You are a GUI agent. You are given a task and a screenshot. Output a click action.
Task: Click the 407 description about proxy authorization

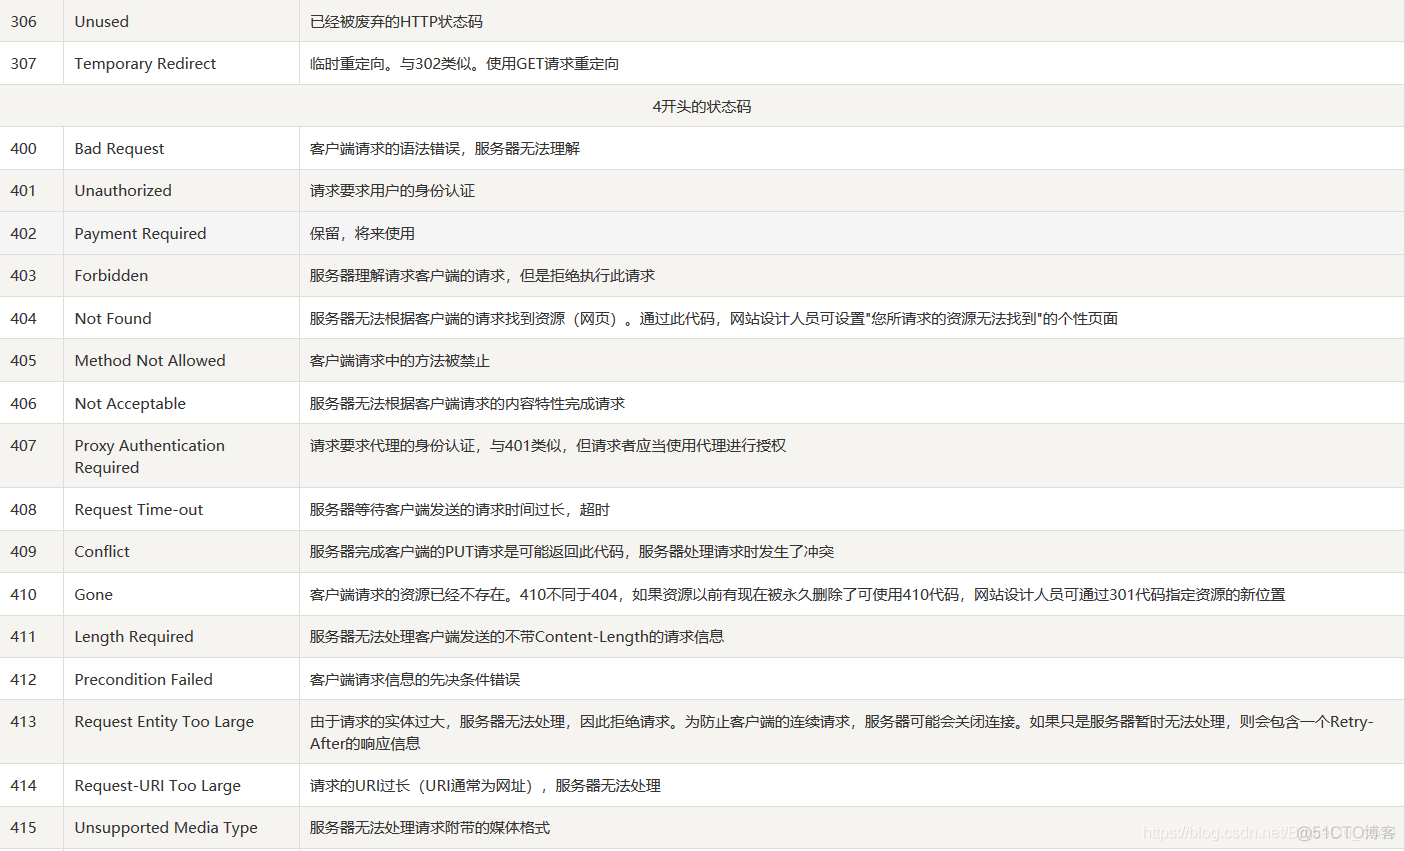(548, 445)
